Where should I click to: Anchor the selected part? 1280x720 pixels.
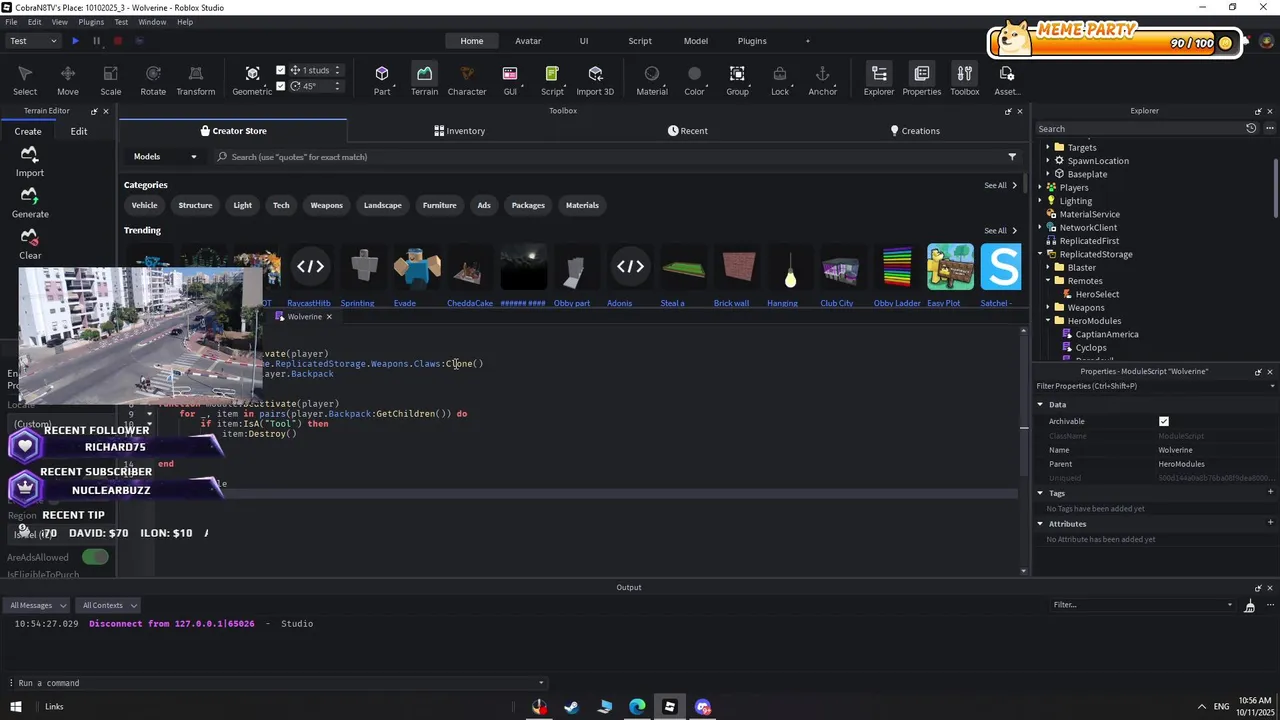(x=822, y=80)
